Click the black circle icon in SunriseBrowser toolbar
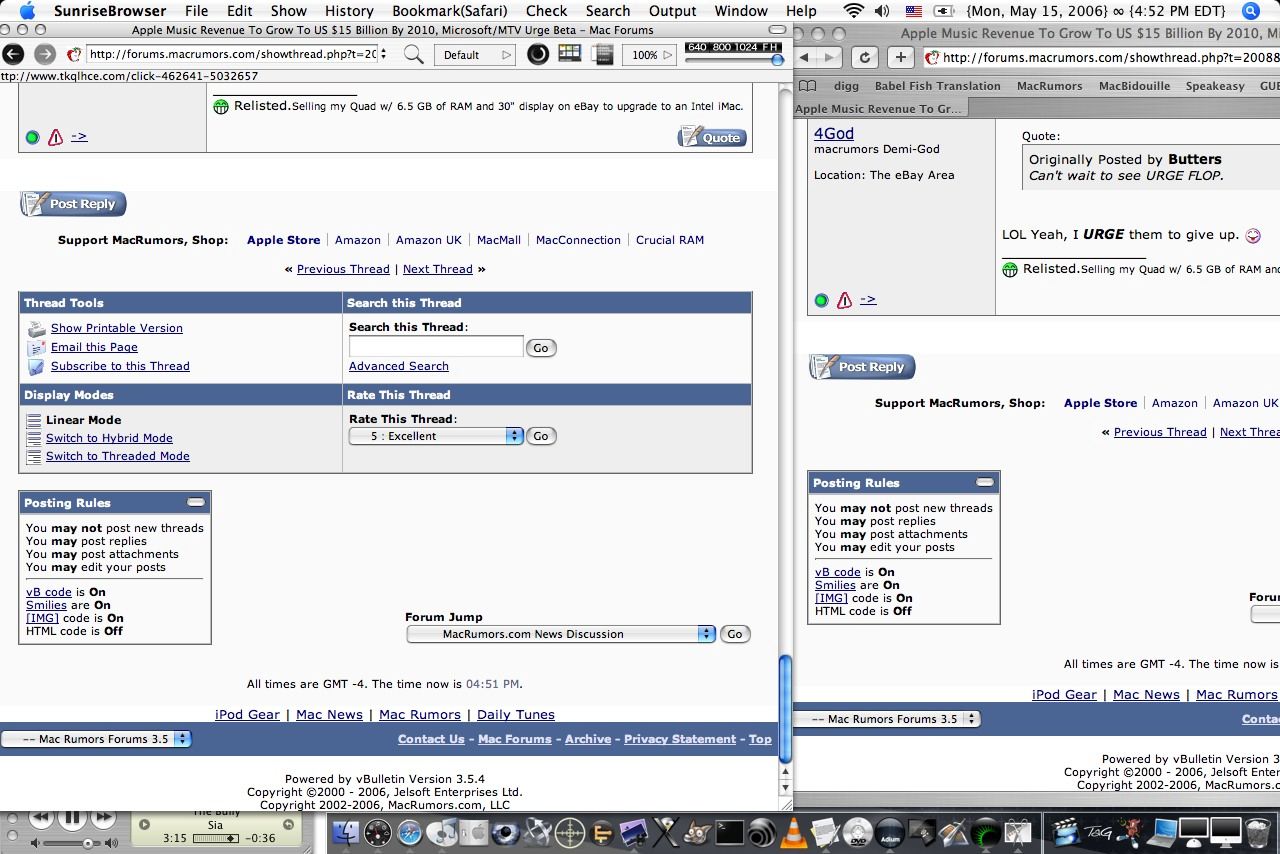Screen dimensions: 1280x854 click(538, 54)
